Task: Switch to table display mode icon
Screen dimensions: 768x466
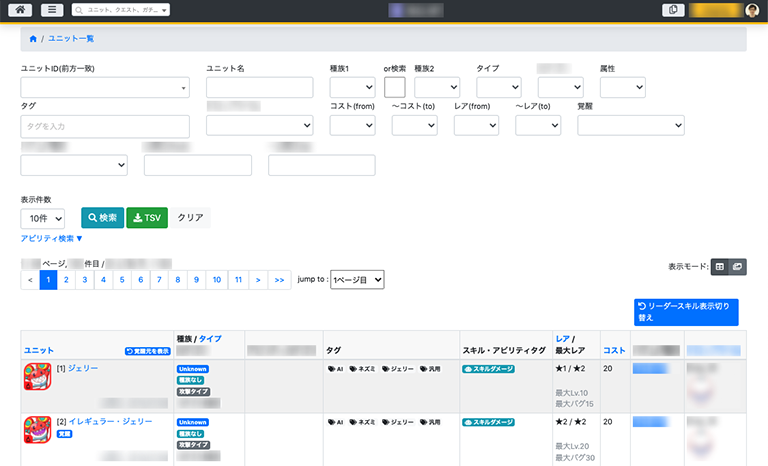Action: (720, 267)
